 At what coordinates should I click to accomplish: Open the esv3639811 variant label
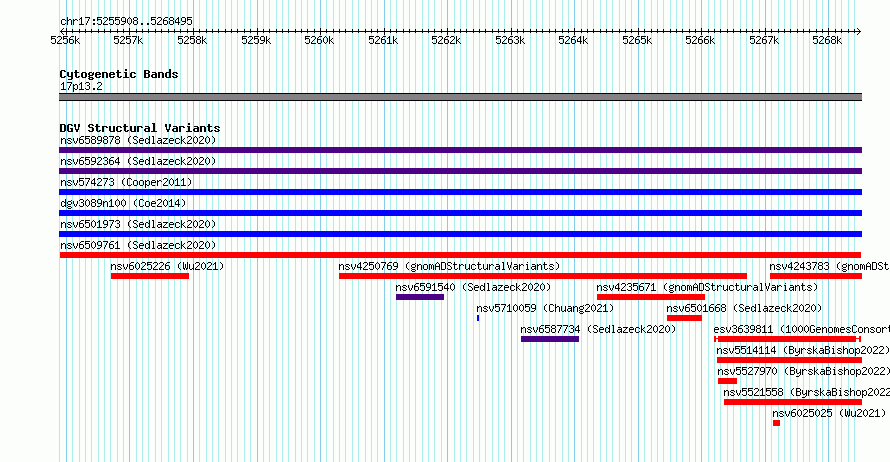pos(801,329)
